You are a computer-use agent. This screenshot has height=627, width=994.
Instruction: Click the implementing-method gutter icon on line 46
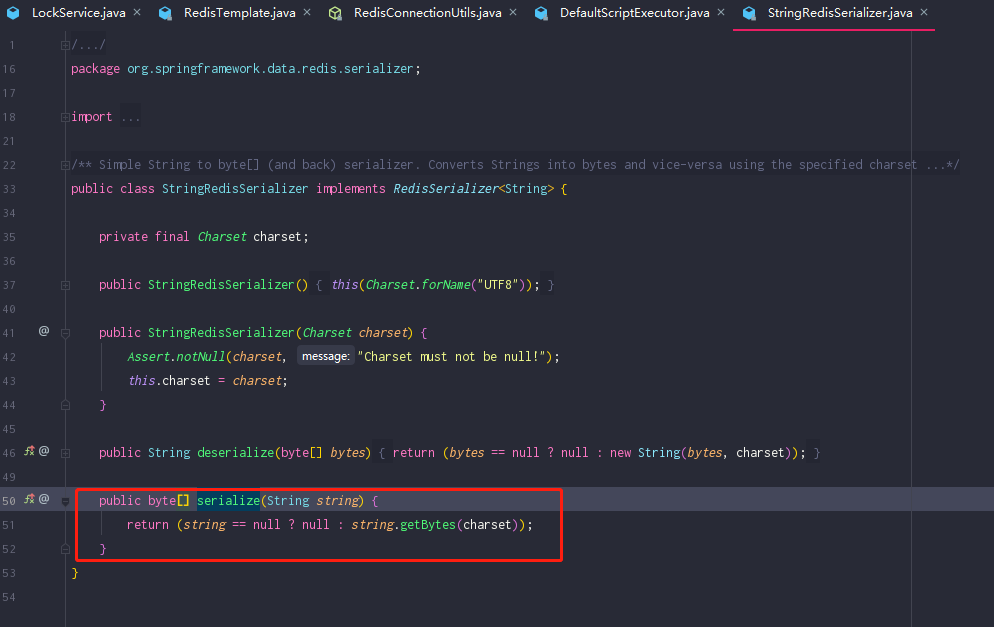coord(28,452)
